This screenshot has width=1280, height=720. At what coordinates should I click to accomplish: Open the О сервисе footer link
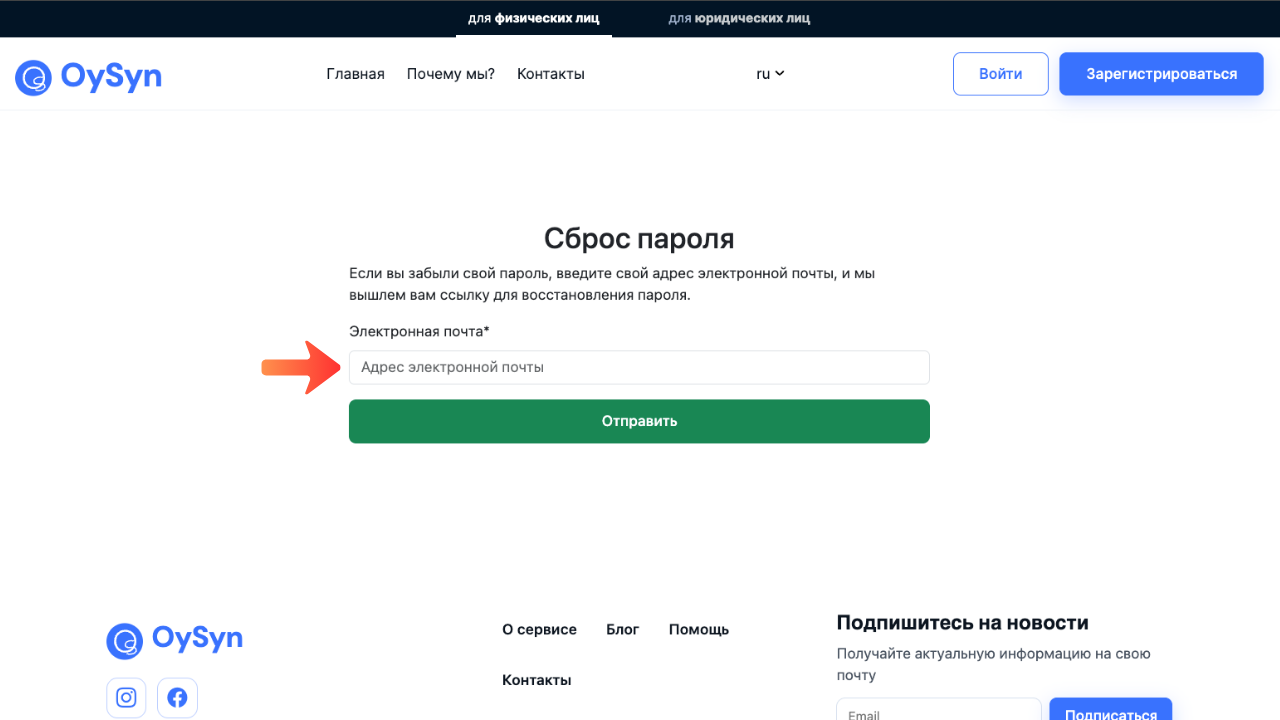(x=539, y=629)
